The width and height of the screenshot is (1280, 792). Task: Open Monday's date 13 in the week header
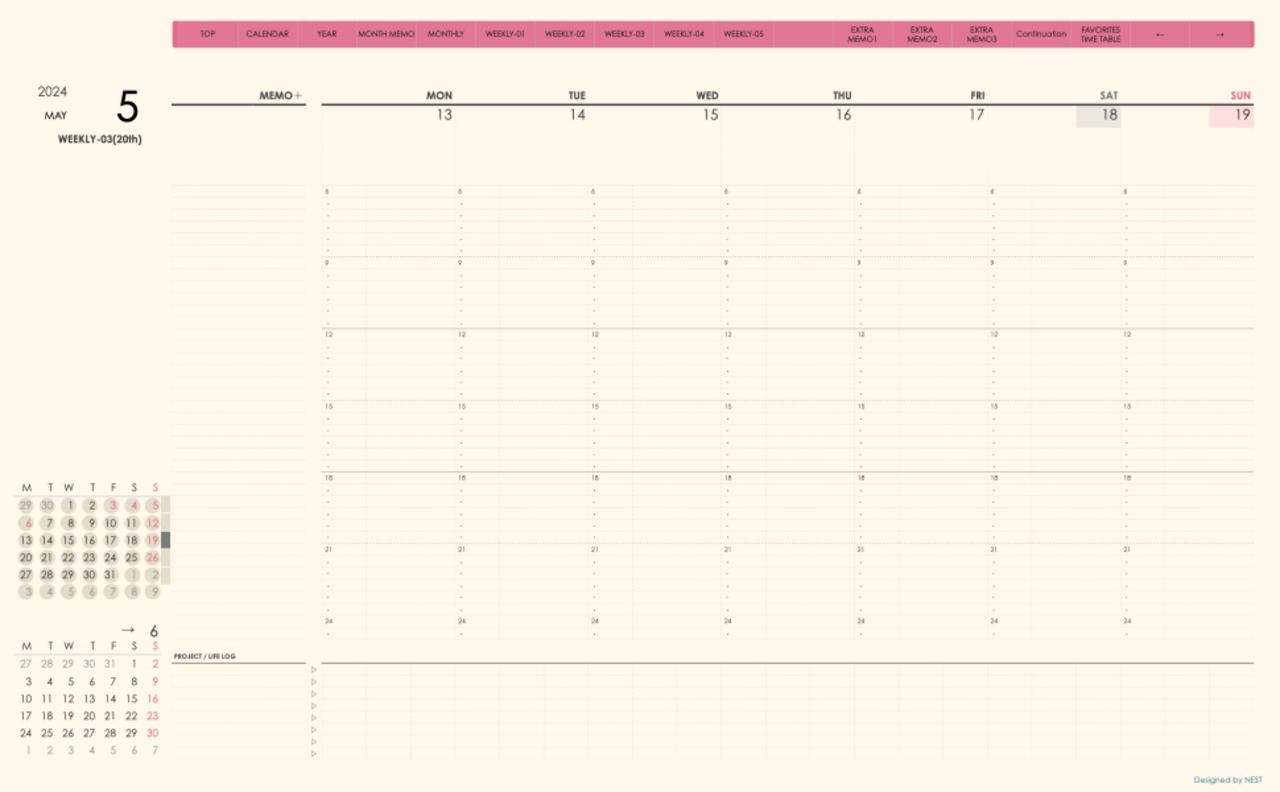coord(444,115)
